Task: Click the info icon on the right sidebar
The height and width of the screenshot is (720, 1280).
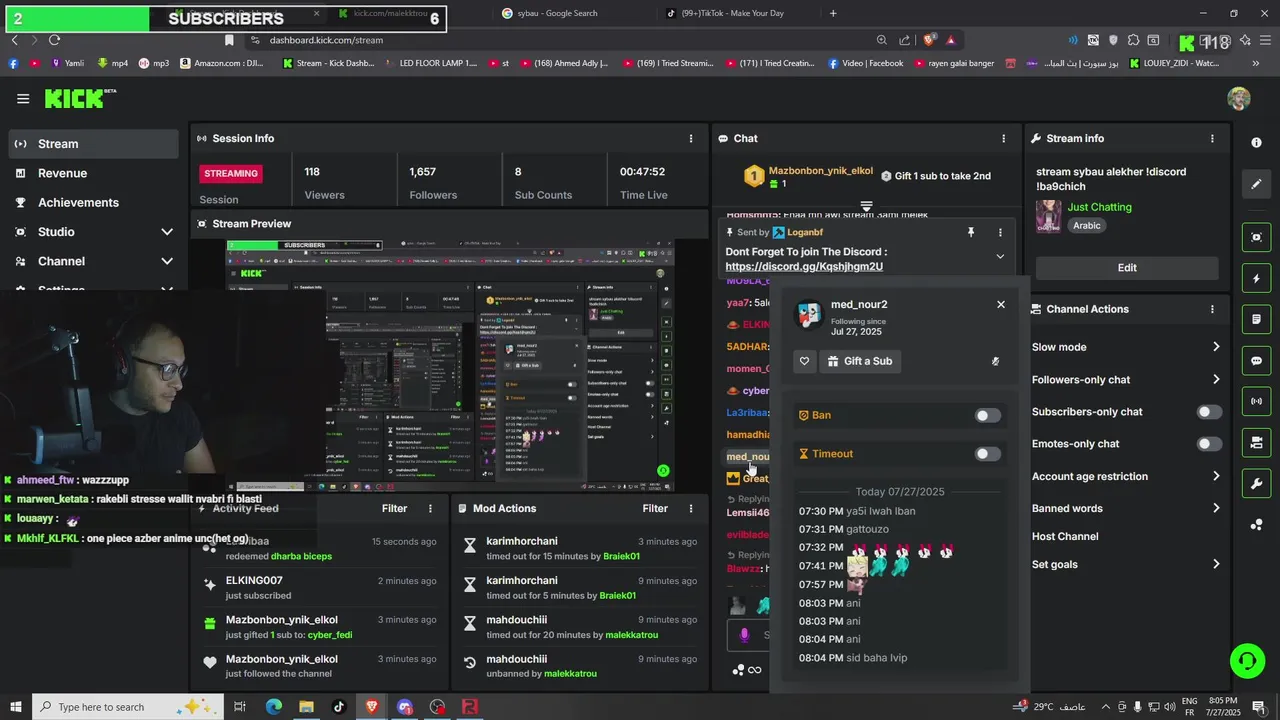Action: point(1256,143)
